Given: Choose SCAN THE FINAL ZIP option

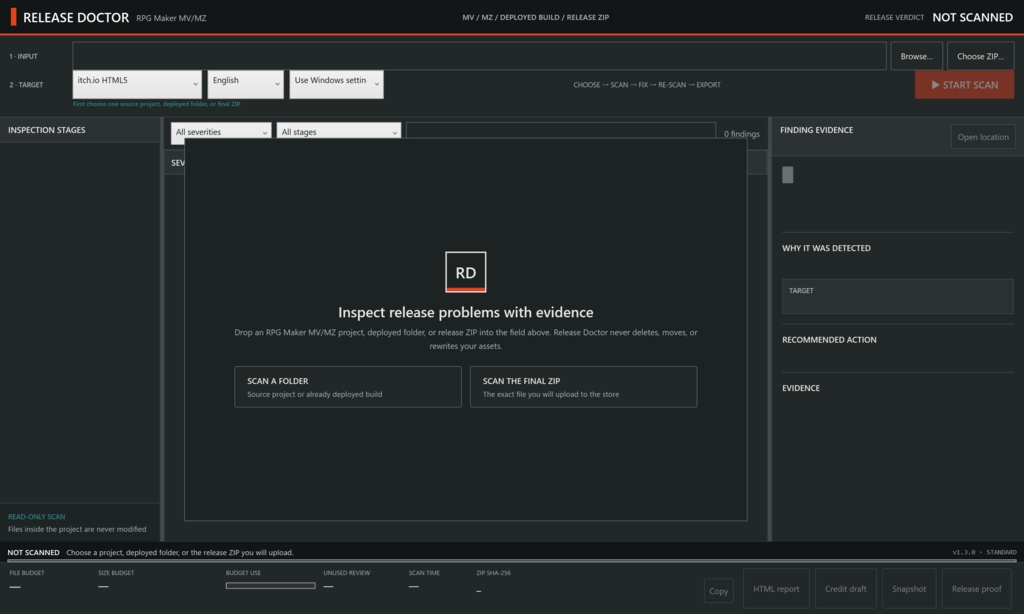Looking at the screenshot, I should [x=583, y=387].
